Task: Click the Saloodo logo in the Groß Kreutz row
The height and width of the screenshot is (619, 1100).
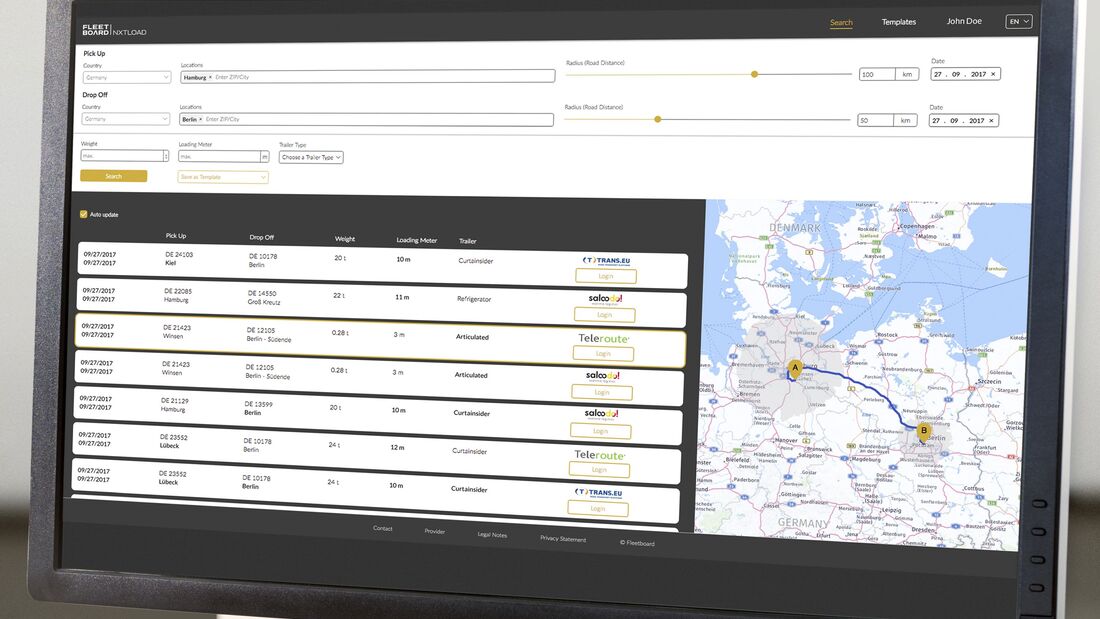Action: pyautogui.click(x=605, y=298)
